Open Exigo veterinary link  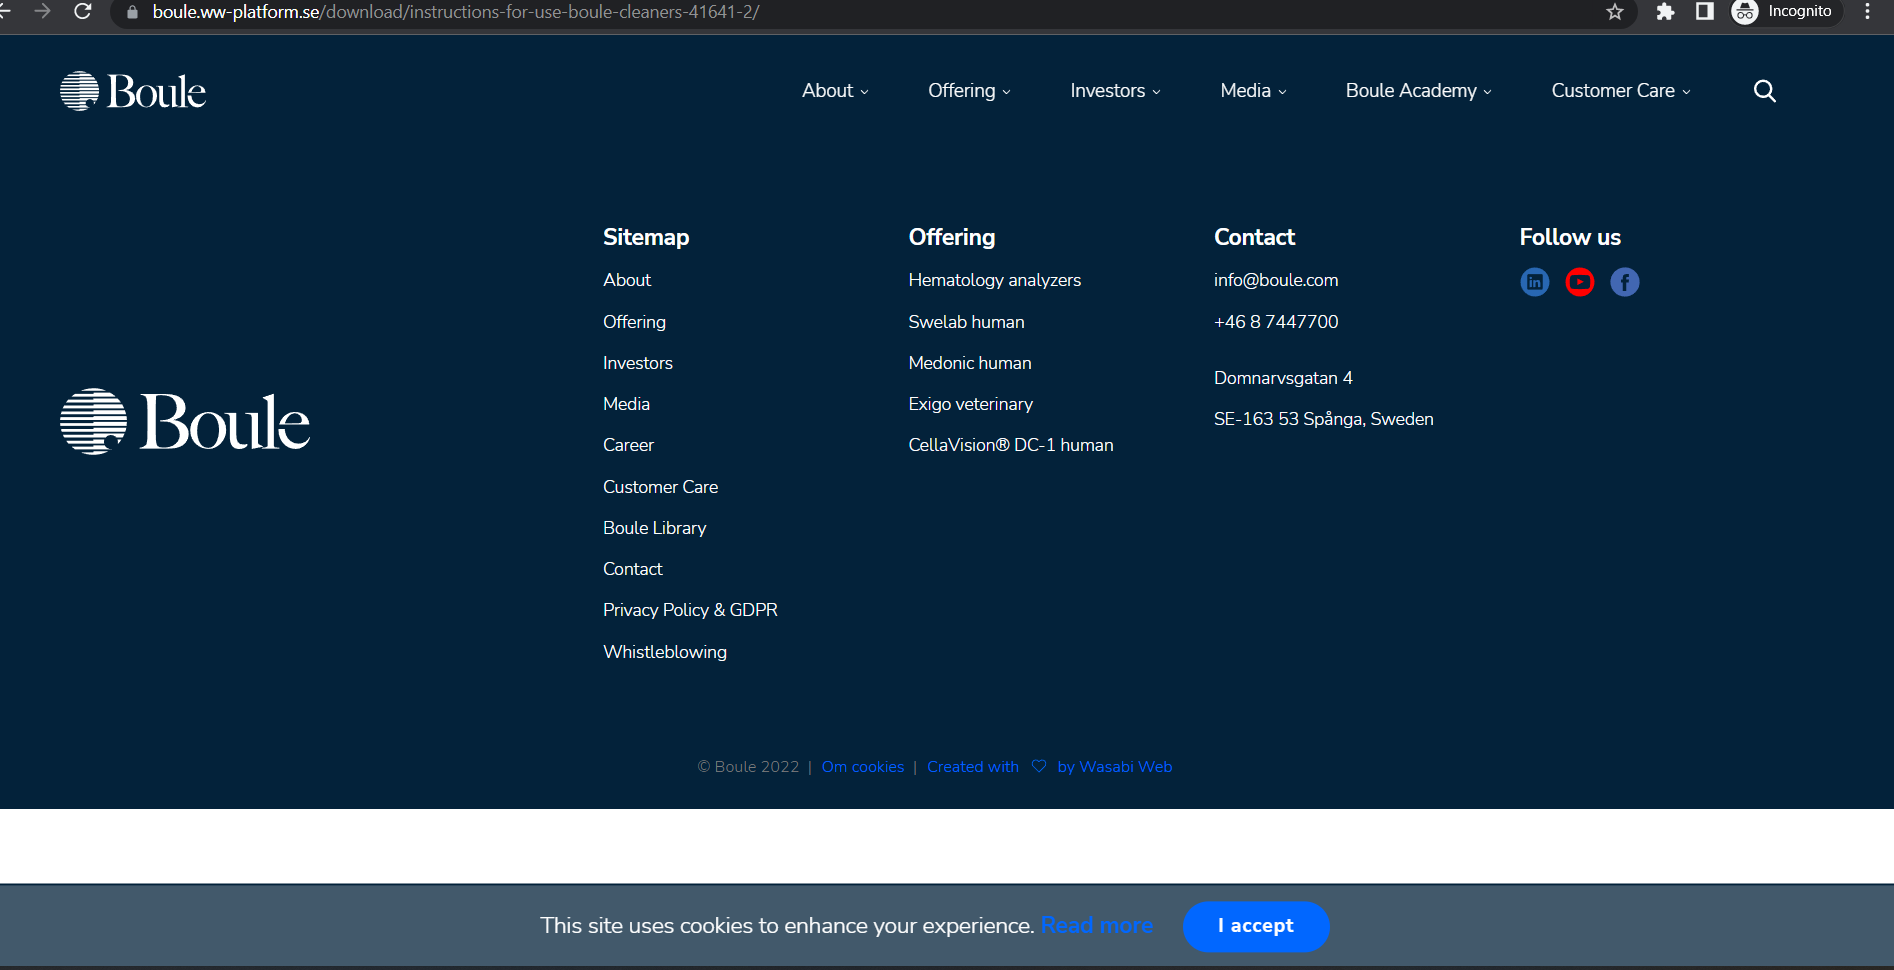970,404
